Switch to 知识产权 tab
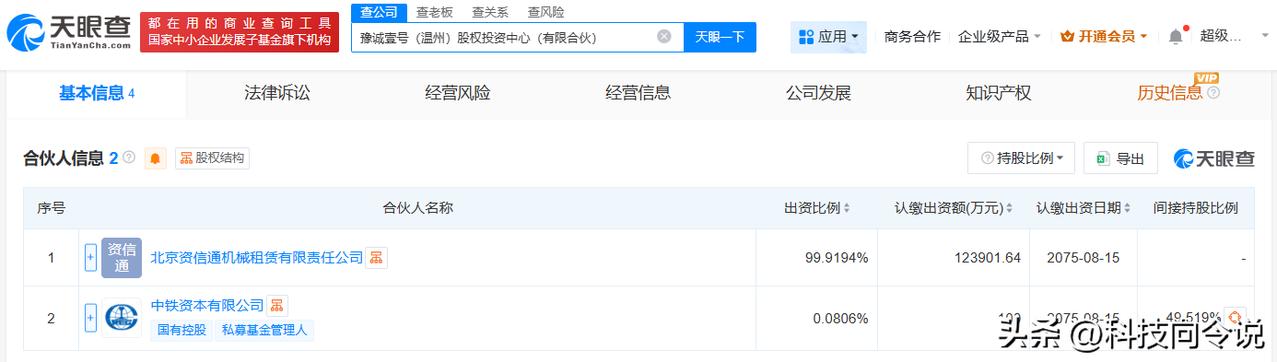Screen dimensions: 1277x362 (998, 93)
